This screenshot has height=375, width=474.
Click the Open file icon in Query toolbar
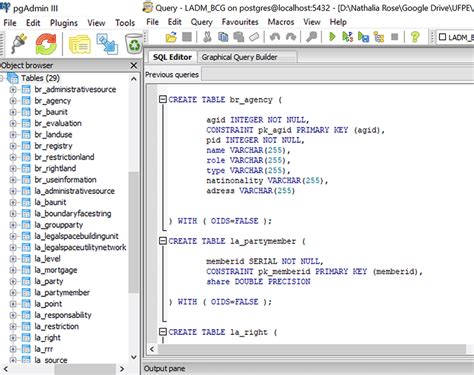pos(171,37)
